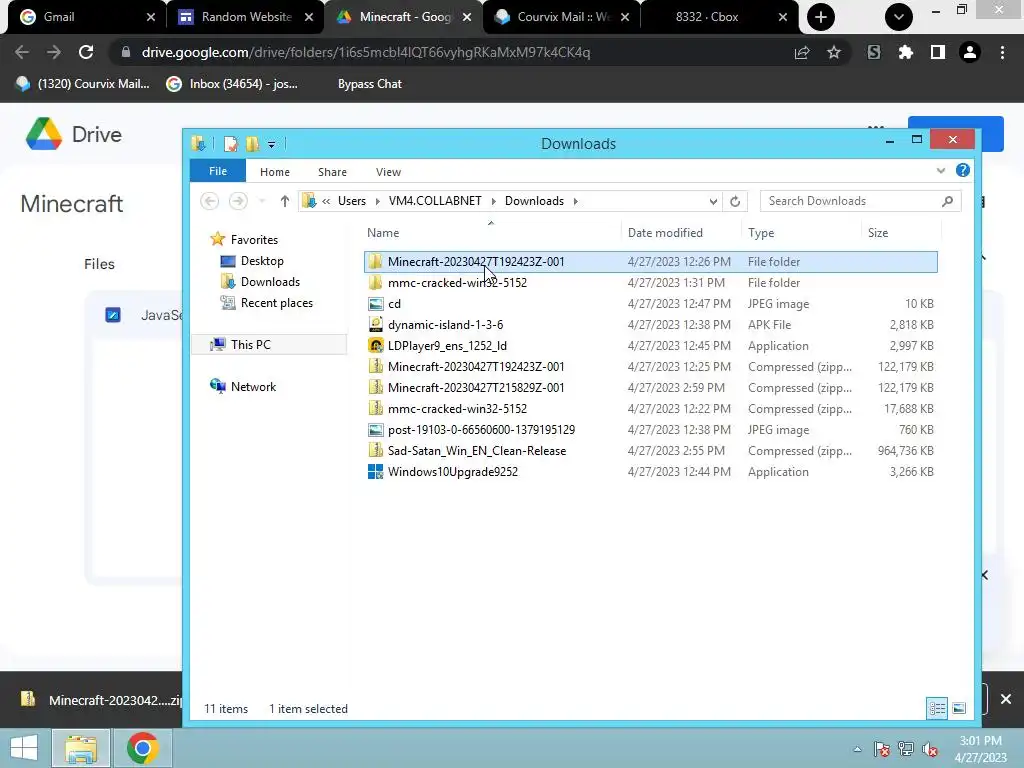Switch to the 8332 - Cbox tab
The height and width of the screenshot is (768, 1024).
coord(720,17)
